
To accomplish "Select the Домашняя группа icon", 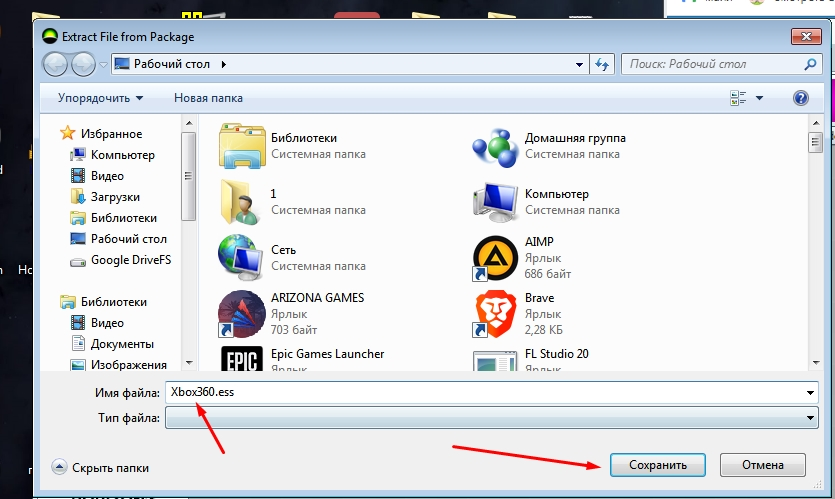I will 495,148.
